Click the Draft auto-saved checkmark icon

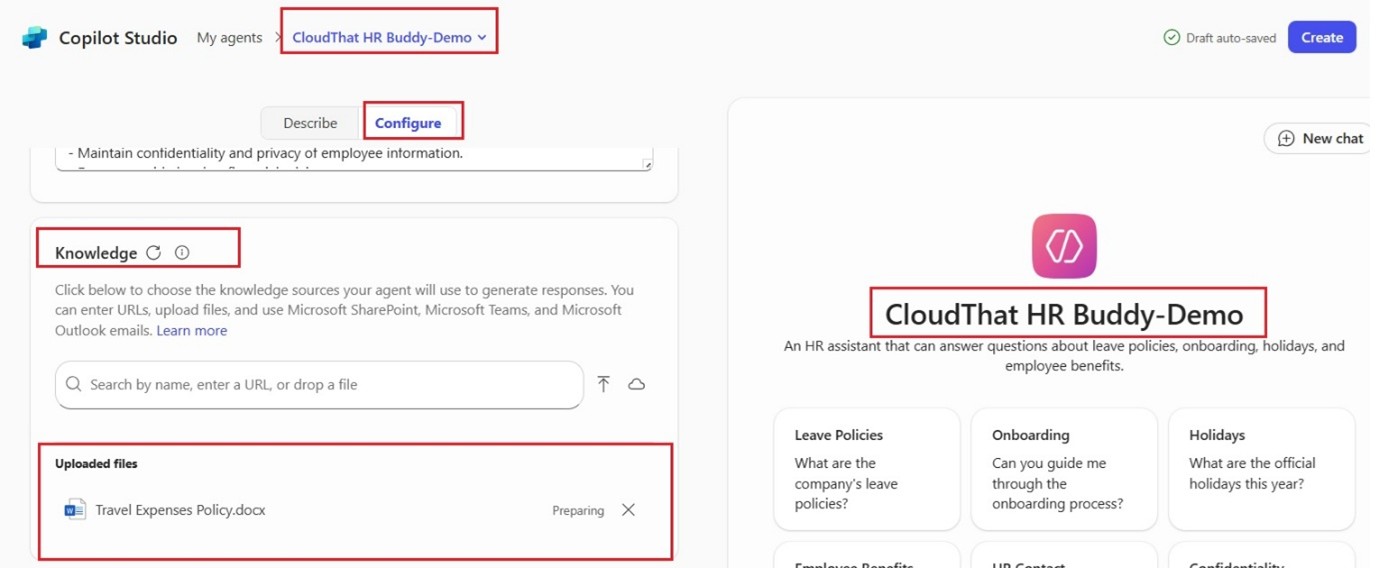coord(1171,38)
